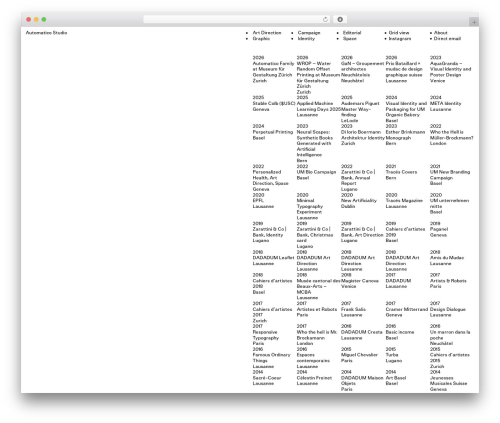Open Automatico Family at Museum für Gestaltung project

(273, 69)
